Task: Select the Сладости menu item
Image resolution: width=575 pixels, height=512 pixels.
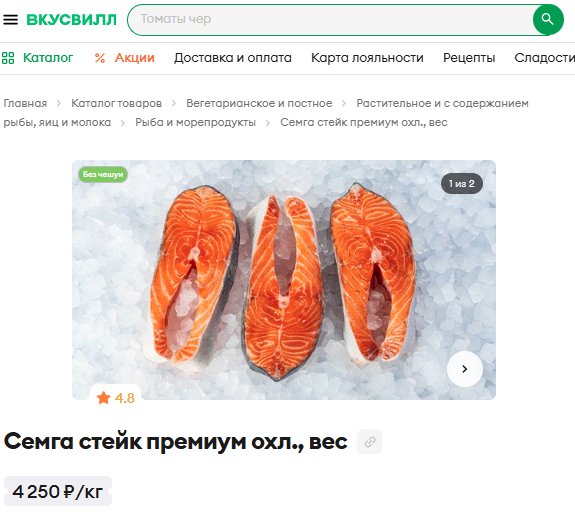Action: coord(545,58)
